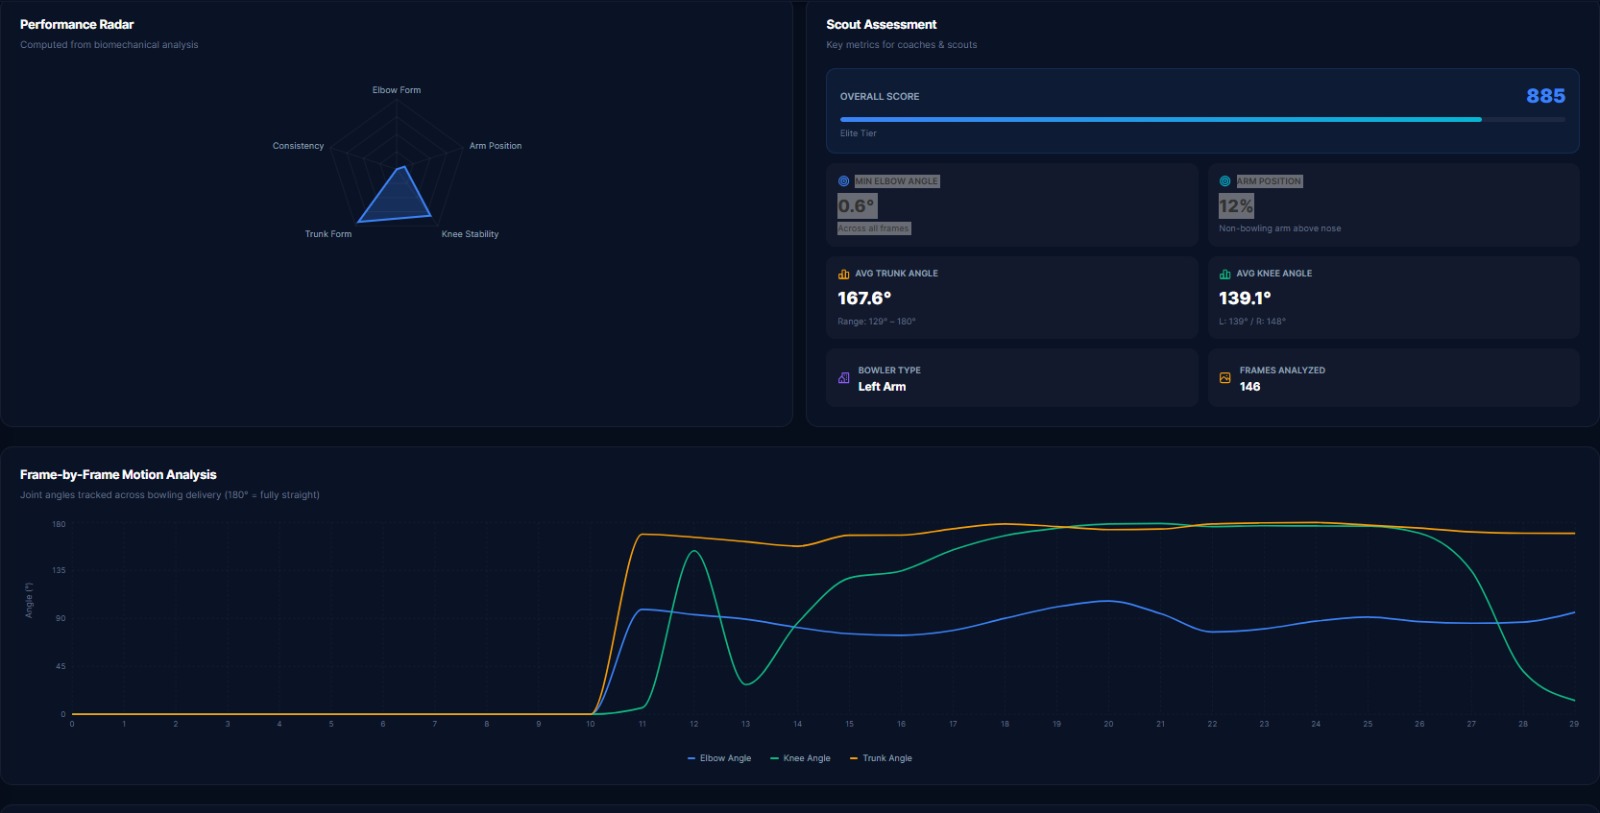Toggle the Elbow Angle series in legend
The width and height of the screenshot is (1600, 813).
pos(719,758)
